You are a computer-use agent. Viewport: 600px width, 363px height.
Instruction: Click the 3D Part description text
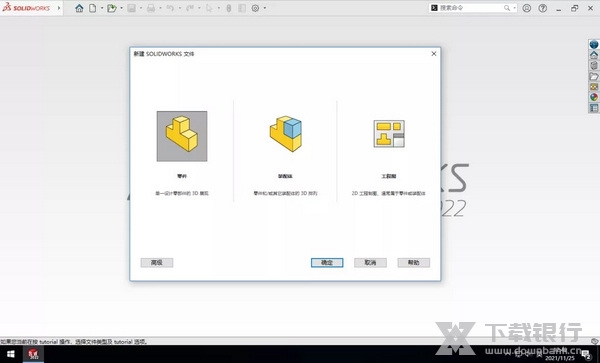[182, 194]
